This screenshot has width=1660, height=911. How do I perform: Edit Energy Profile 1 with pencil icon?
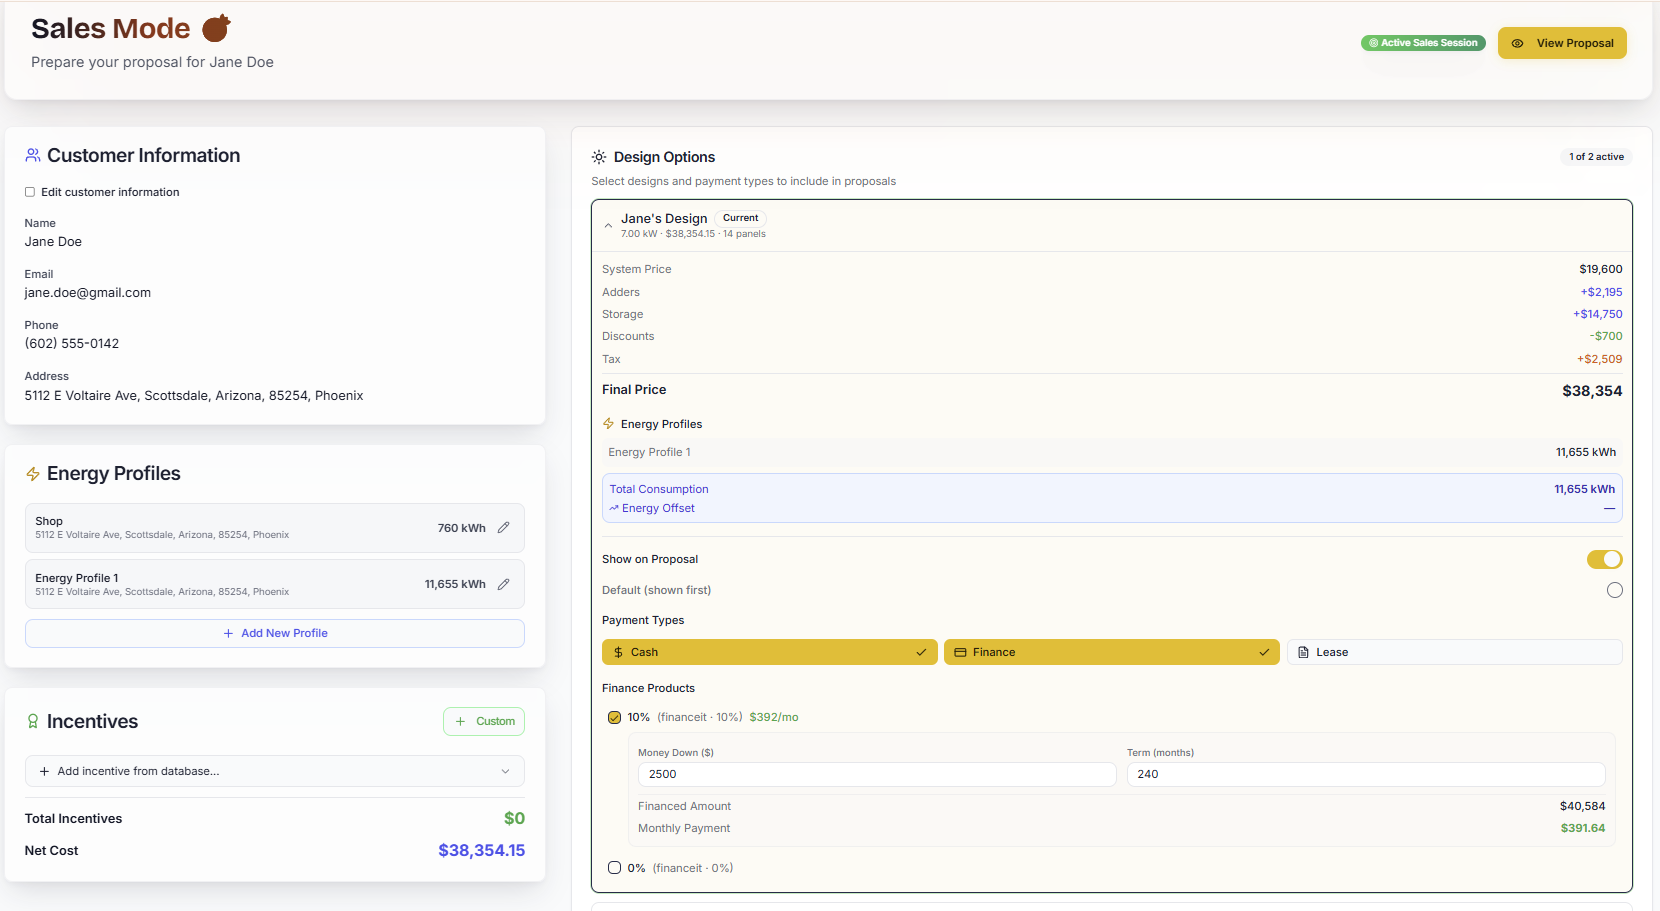pyautogui.click(x=504, y=584)
